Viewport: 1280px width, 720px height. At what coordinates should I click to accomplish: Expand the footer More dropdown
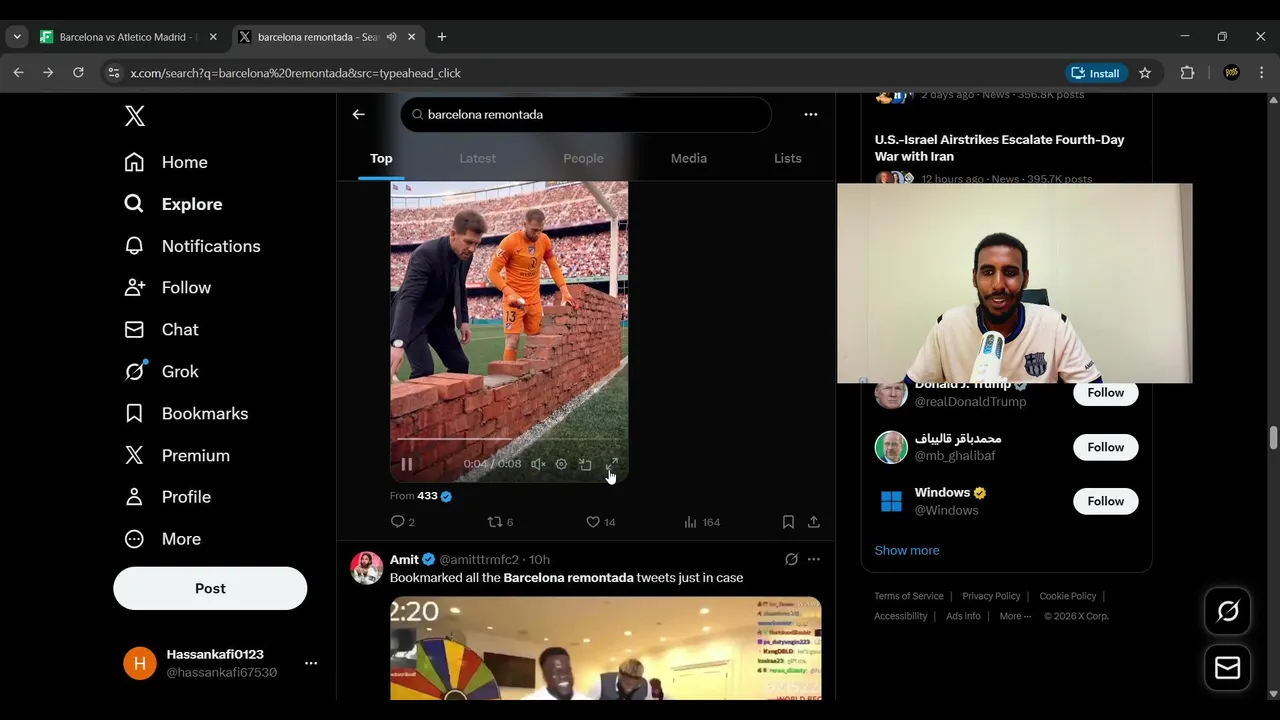[1015, 616]
